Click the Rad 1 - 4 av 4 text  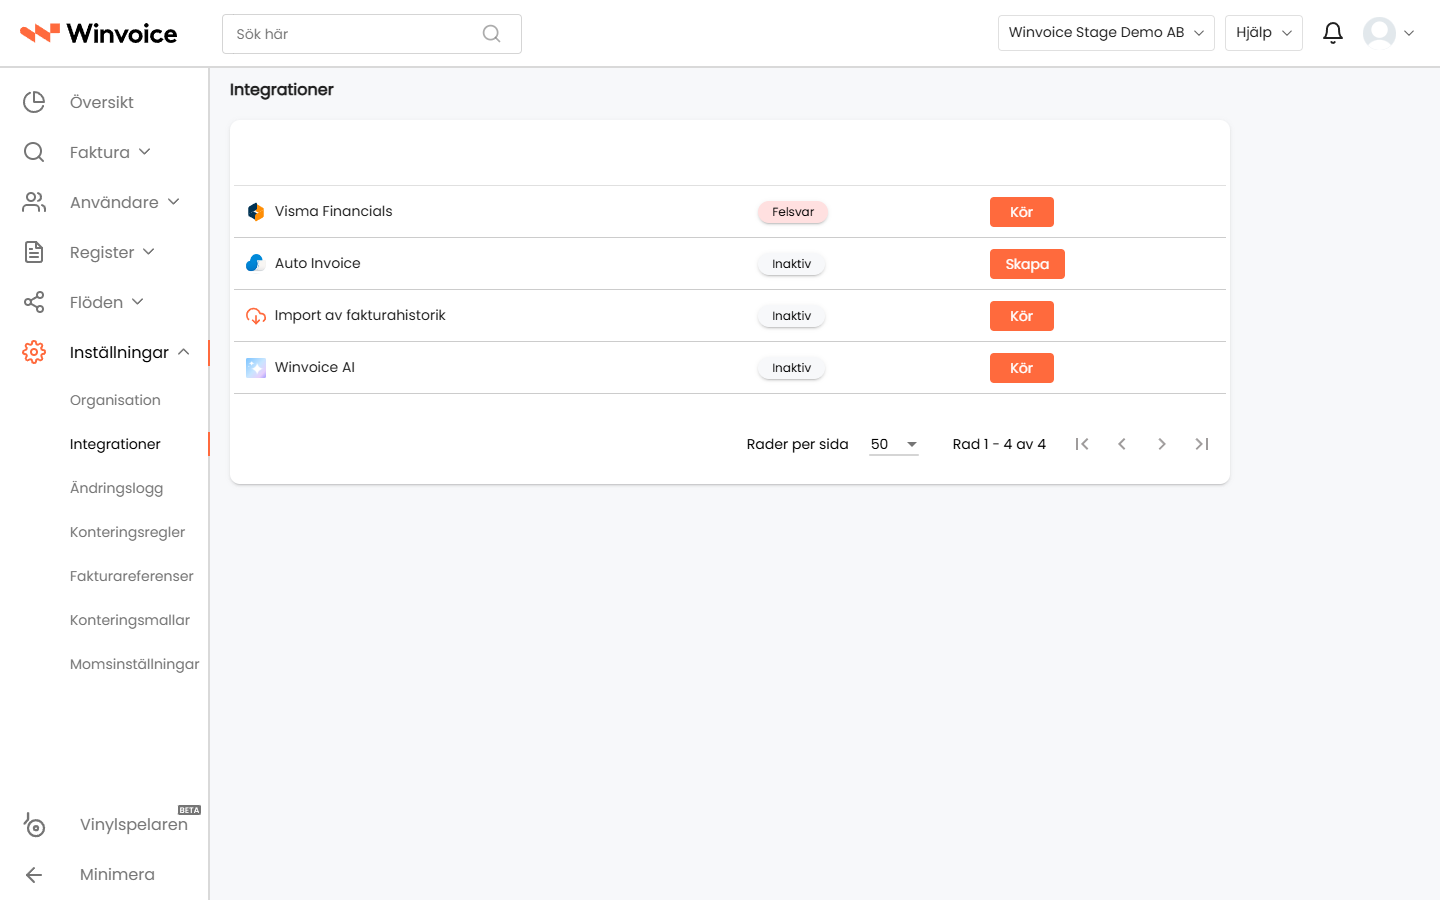999,444
